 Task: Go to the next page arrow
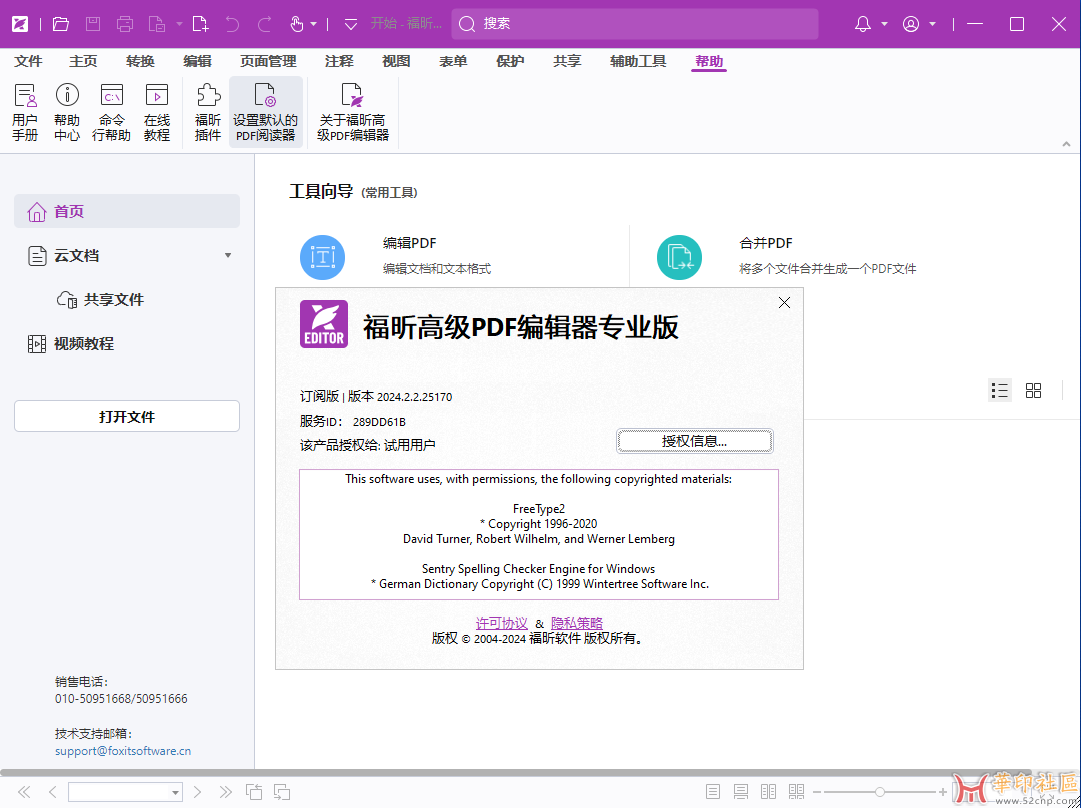tap(197, 791)
